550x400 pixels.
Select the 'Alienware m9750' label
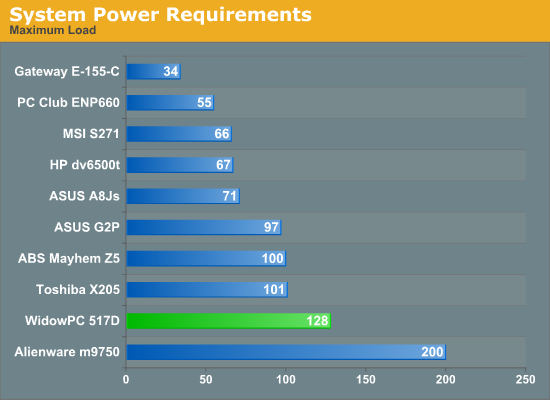click(67, 352)
